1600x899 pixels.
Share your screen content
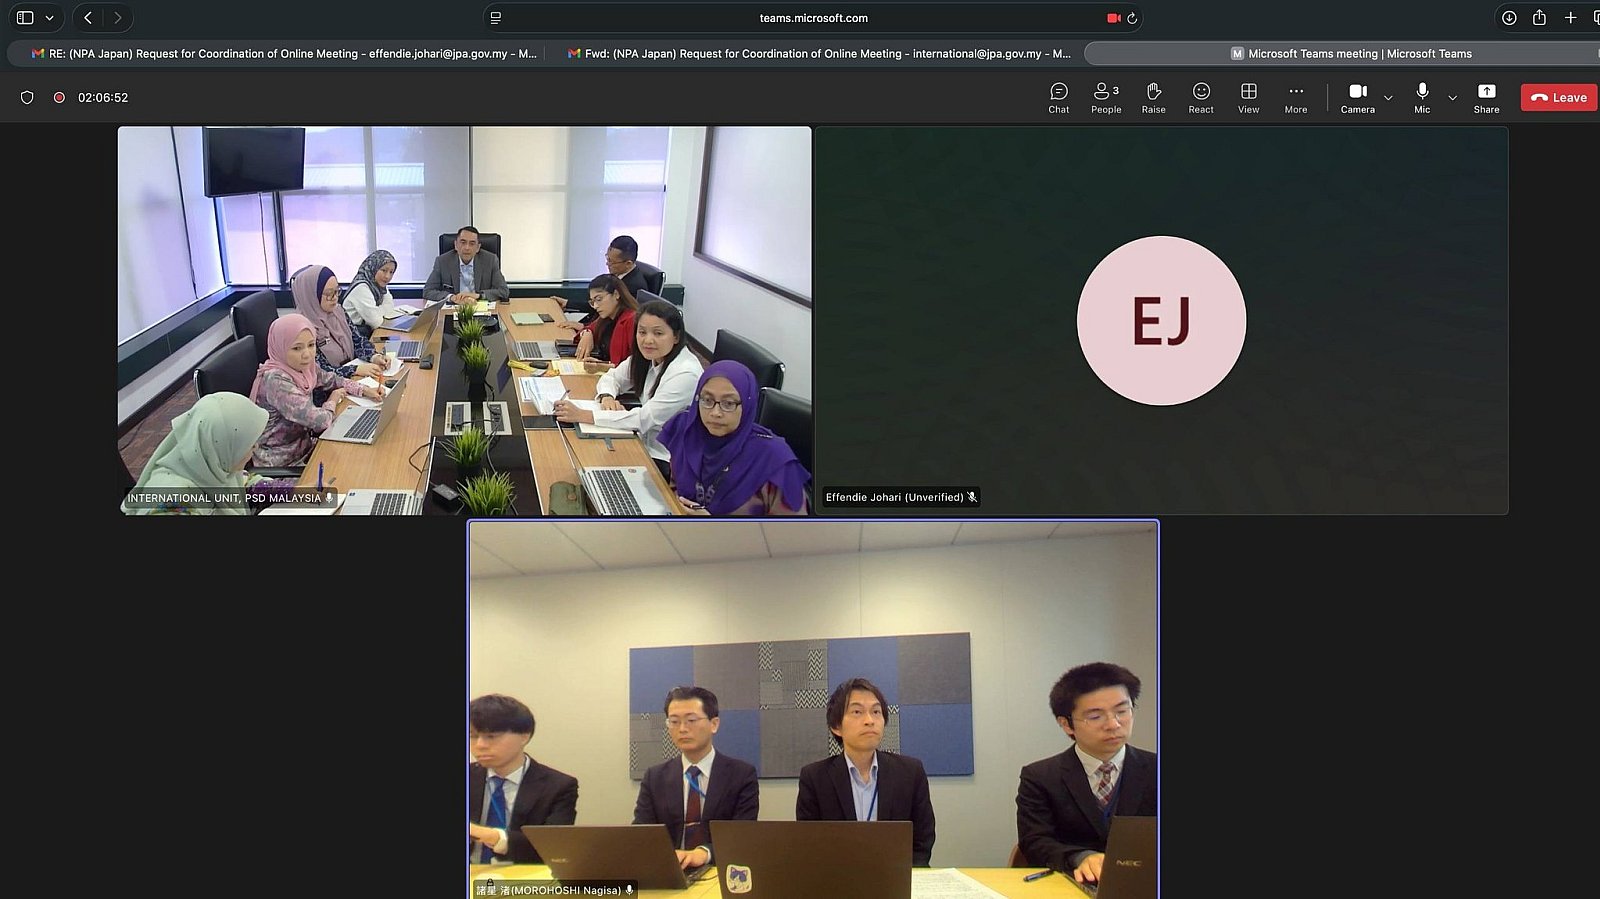click(1486, 97)
